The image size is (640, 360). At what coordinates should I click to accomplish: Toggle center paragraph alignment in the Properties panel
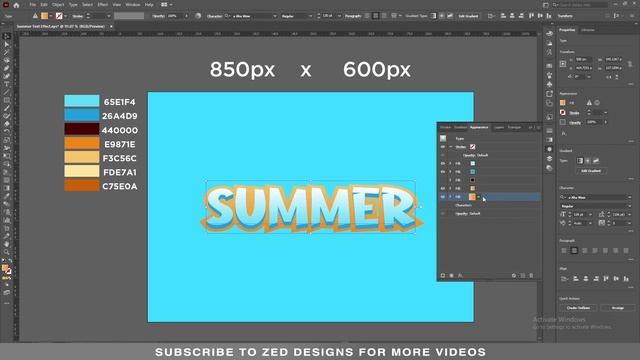point(574,250)
